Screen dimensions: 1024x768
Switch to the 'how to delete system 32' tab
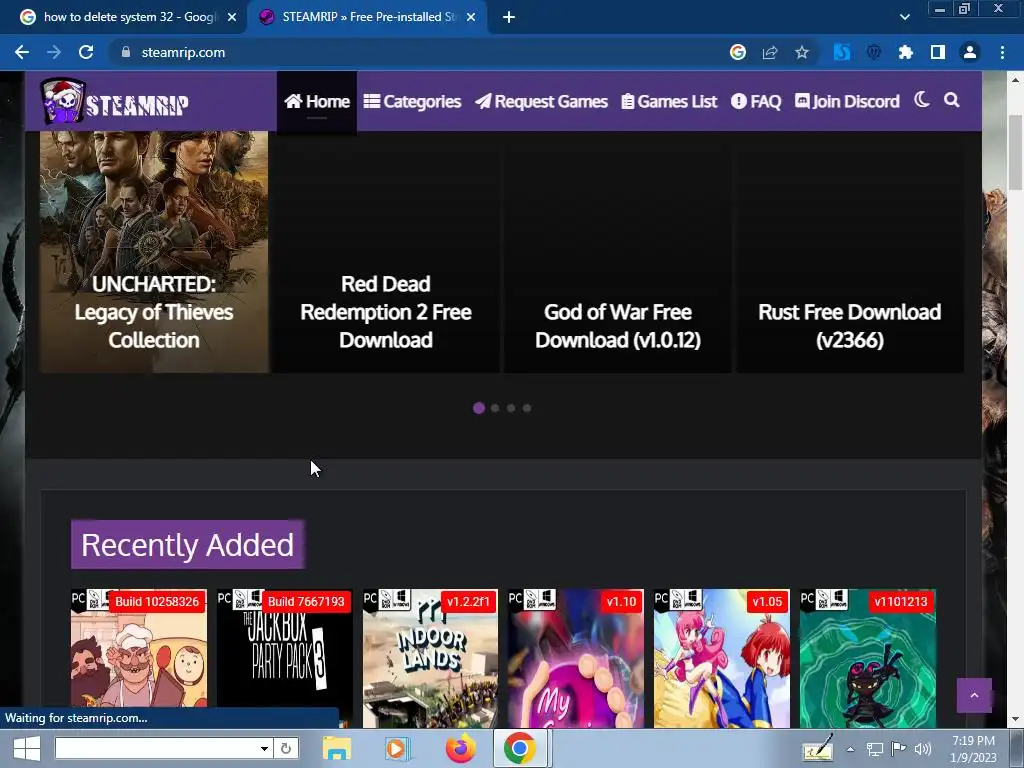tap(129, 17)
